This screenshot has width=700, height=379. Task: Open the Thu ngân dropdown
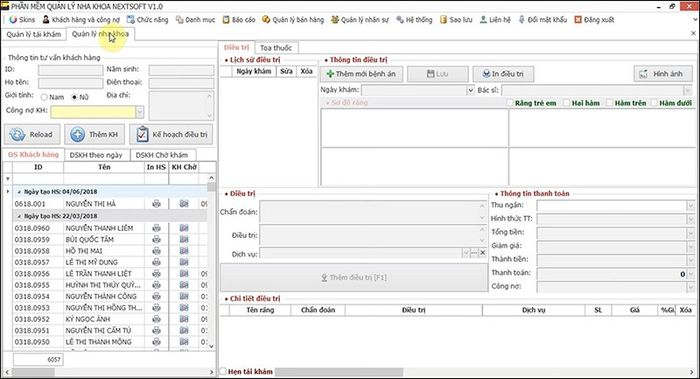pyautogui.click(x=691, y=205)
